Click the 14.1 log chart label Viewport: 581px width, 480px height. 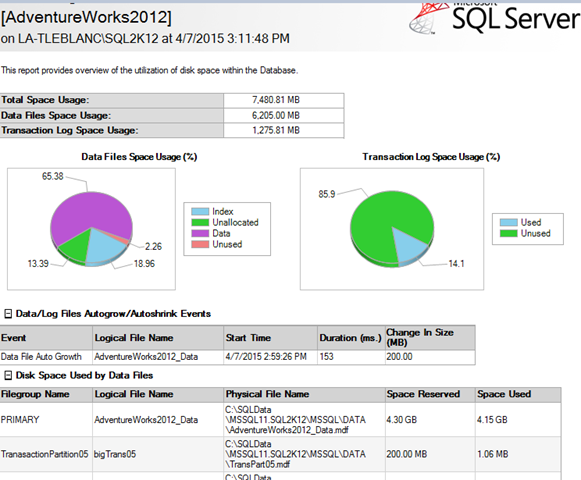point(456,264)
